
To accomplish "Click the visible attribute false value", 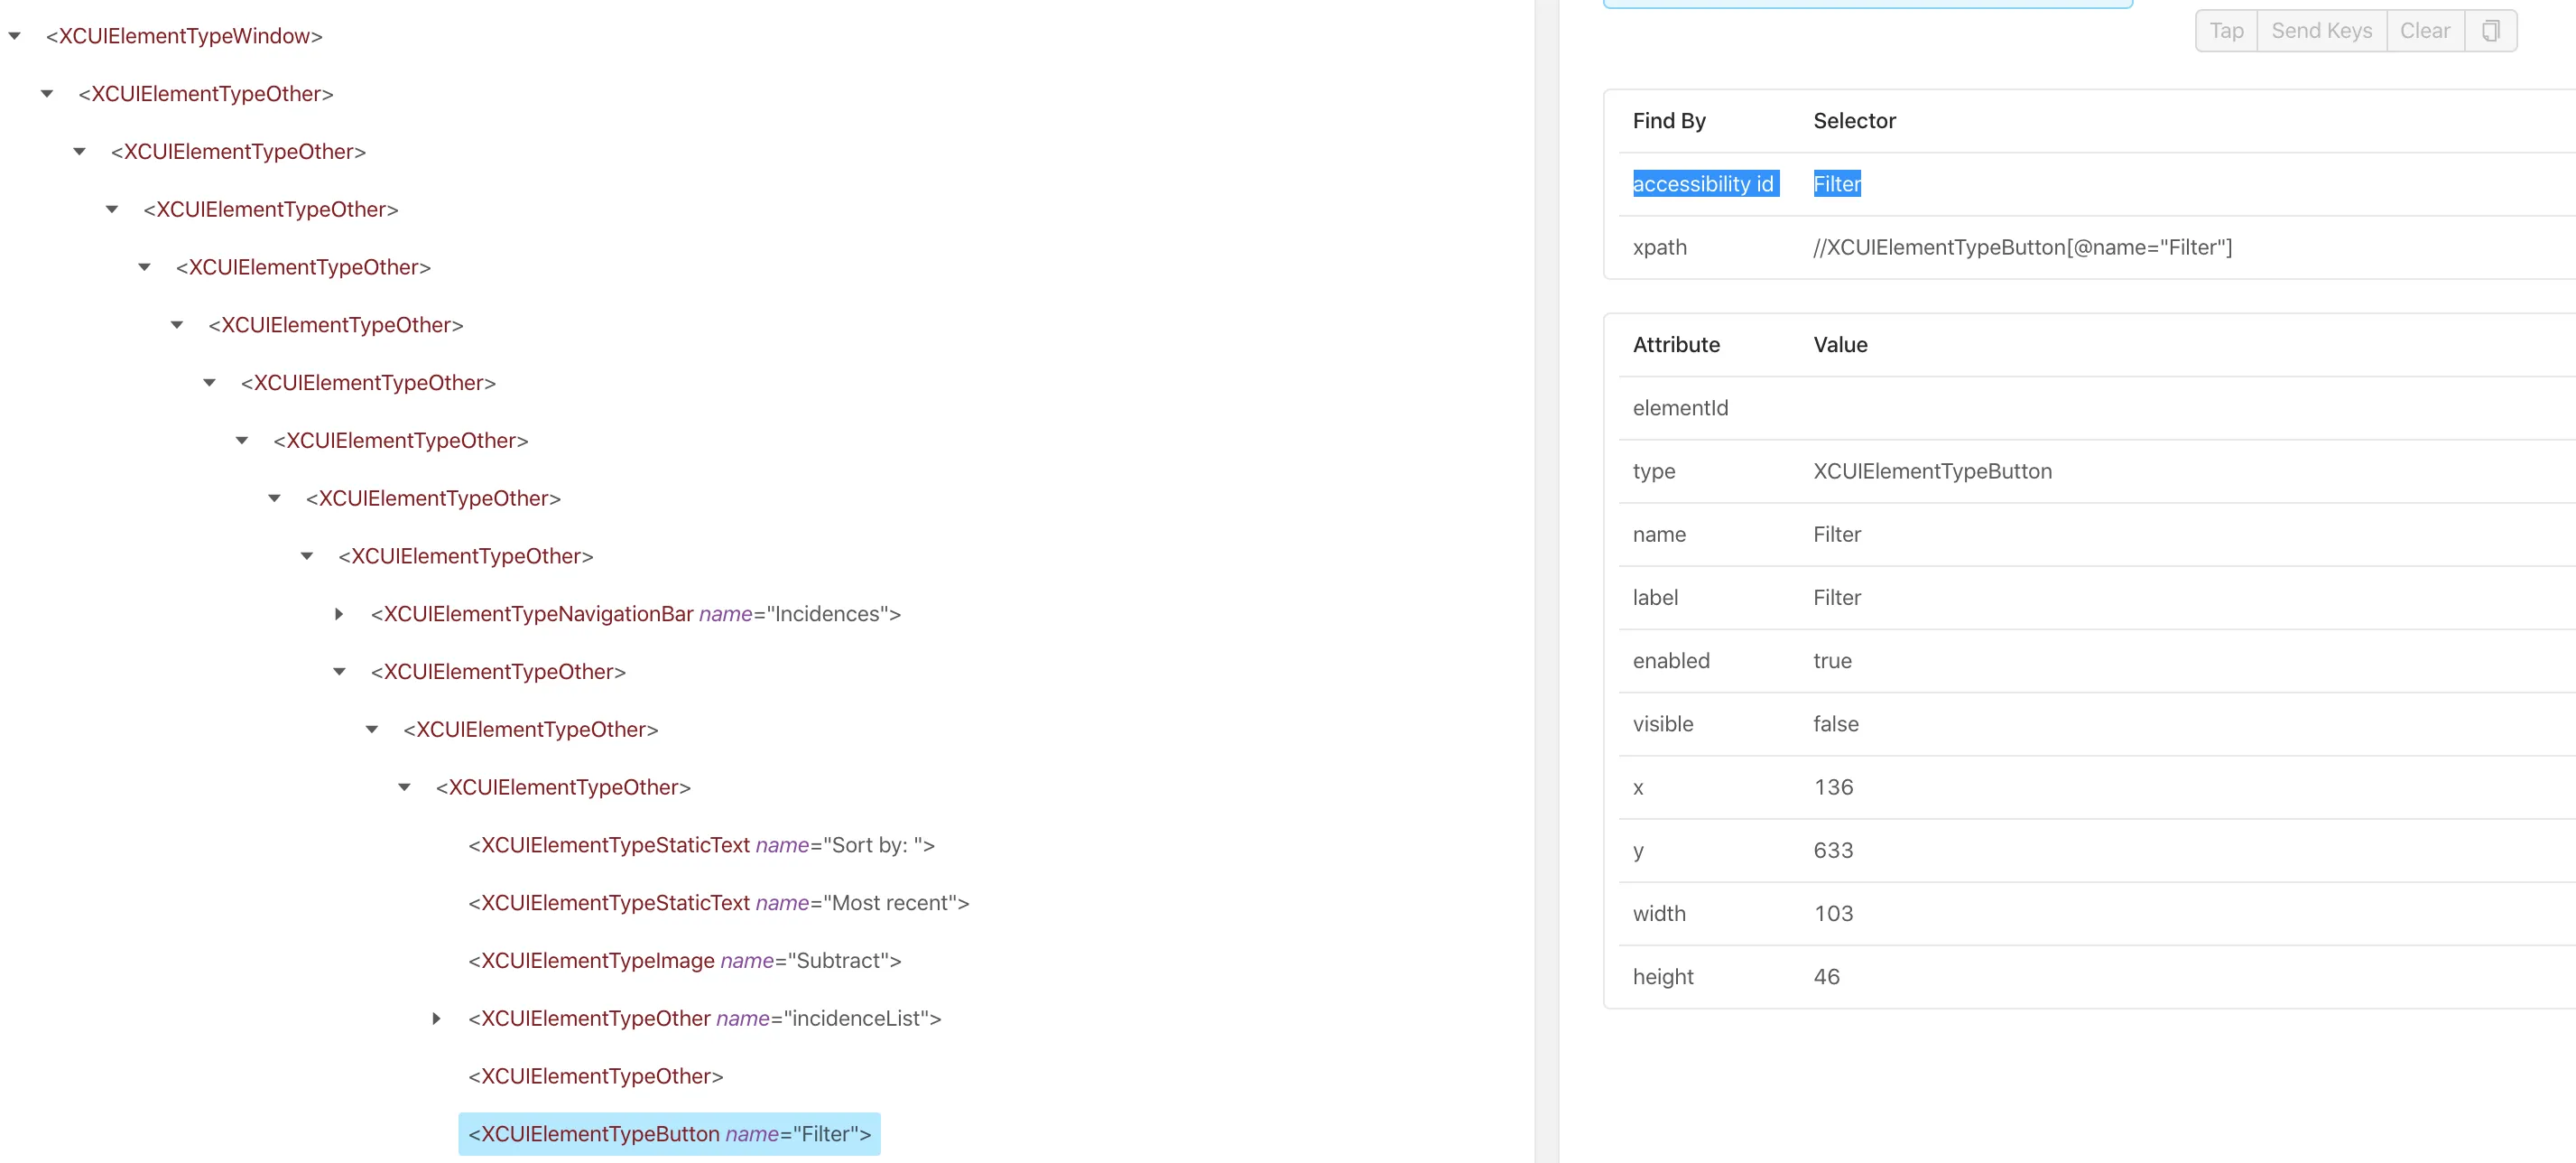I will 1835,724.
